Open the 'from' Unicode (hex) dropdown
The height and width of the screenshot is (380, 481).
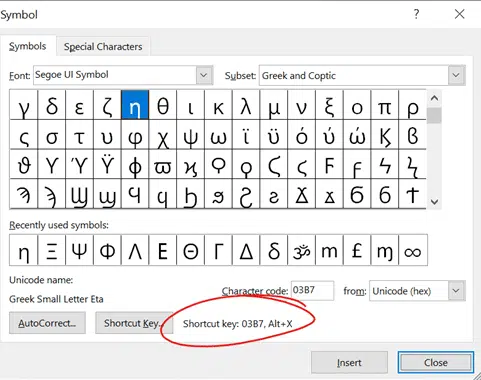pos(456,291)
